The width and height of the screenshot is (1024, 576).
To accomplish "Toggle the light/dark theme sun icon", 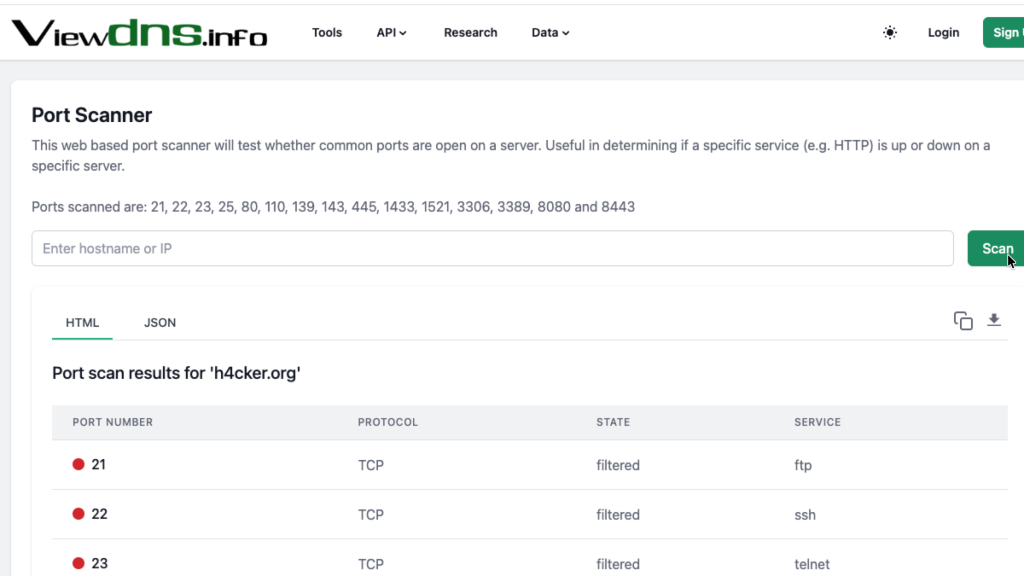I will point(889,33).
